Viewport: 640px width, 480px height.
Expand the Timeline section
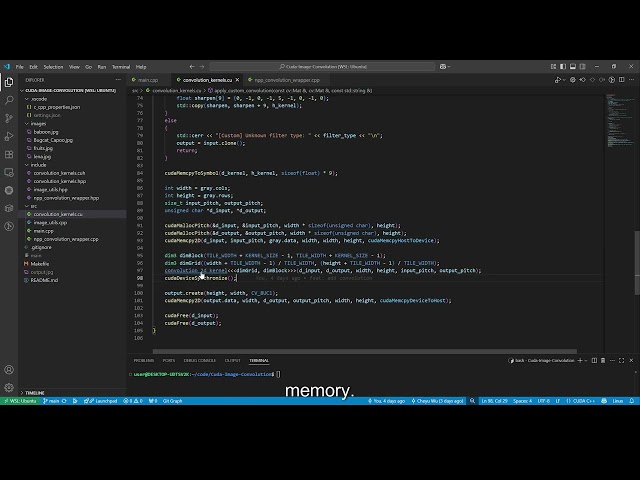[35, 392]
